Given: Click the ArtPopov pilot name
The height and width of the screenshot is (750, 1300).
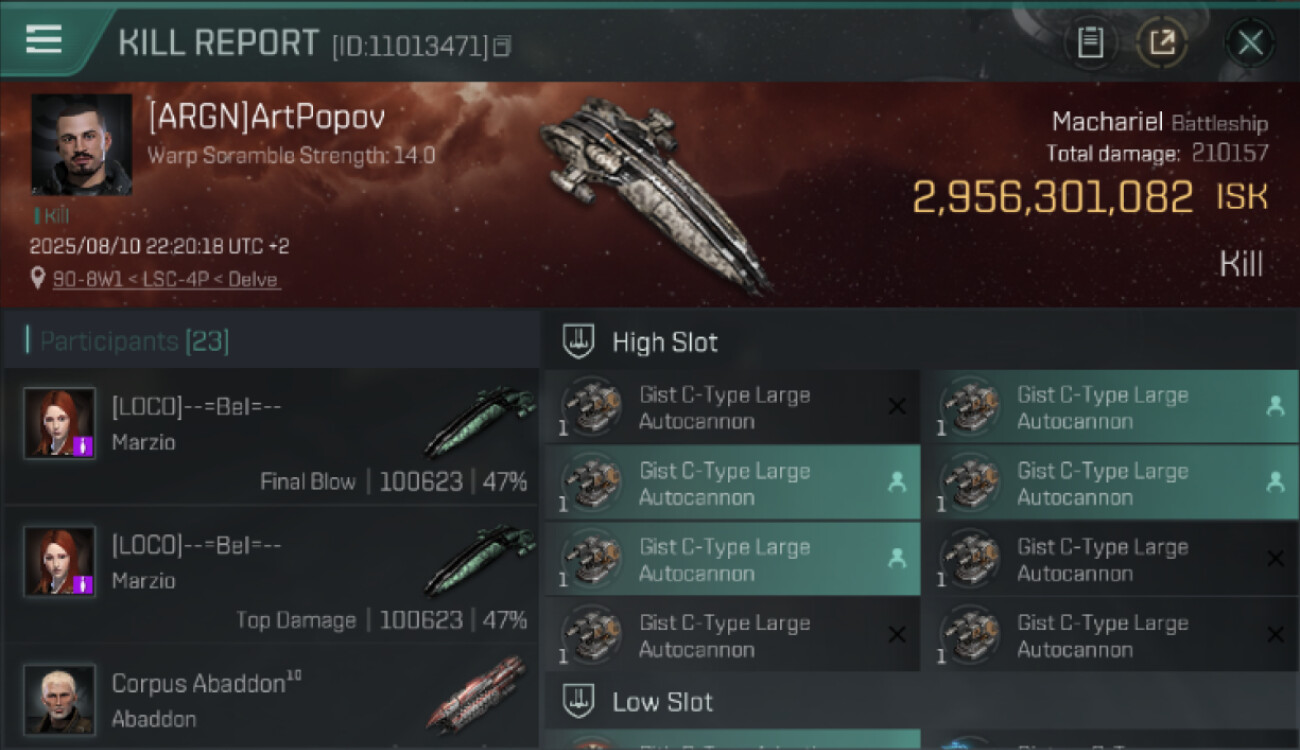Looking at the screenshot, I should pyautogui.click(x=266, y=117).
